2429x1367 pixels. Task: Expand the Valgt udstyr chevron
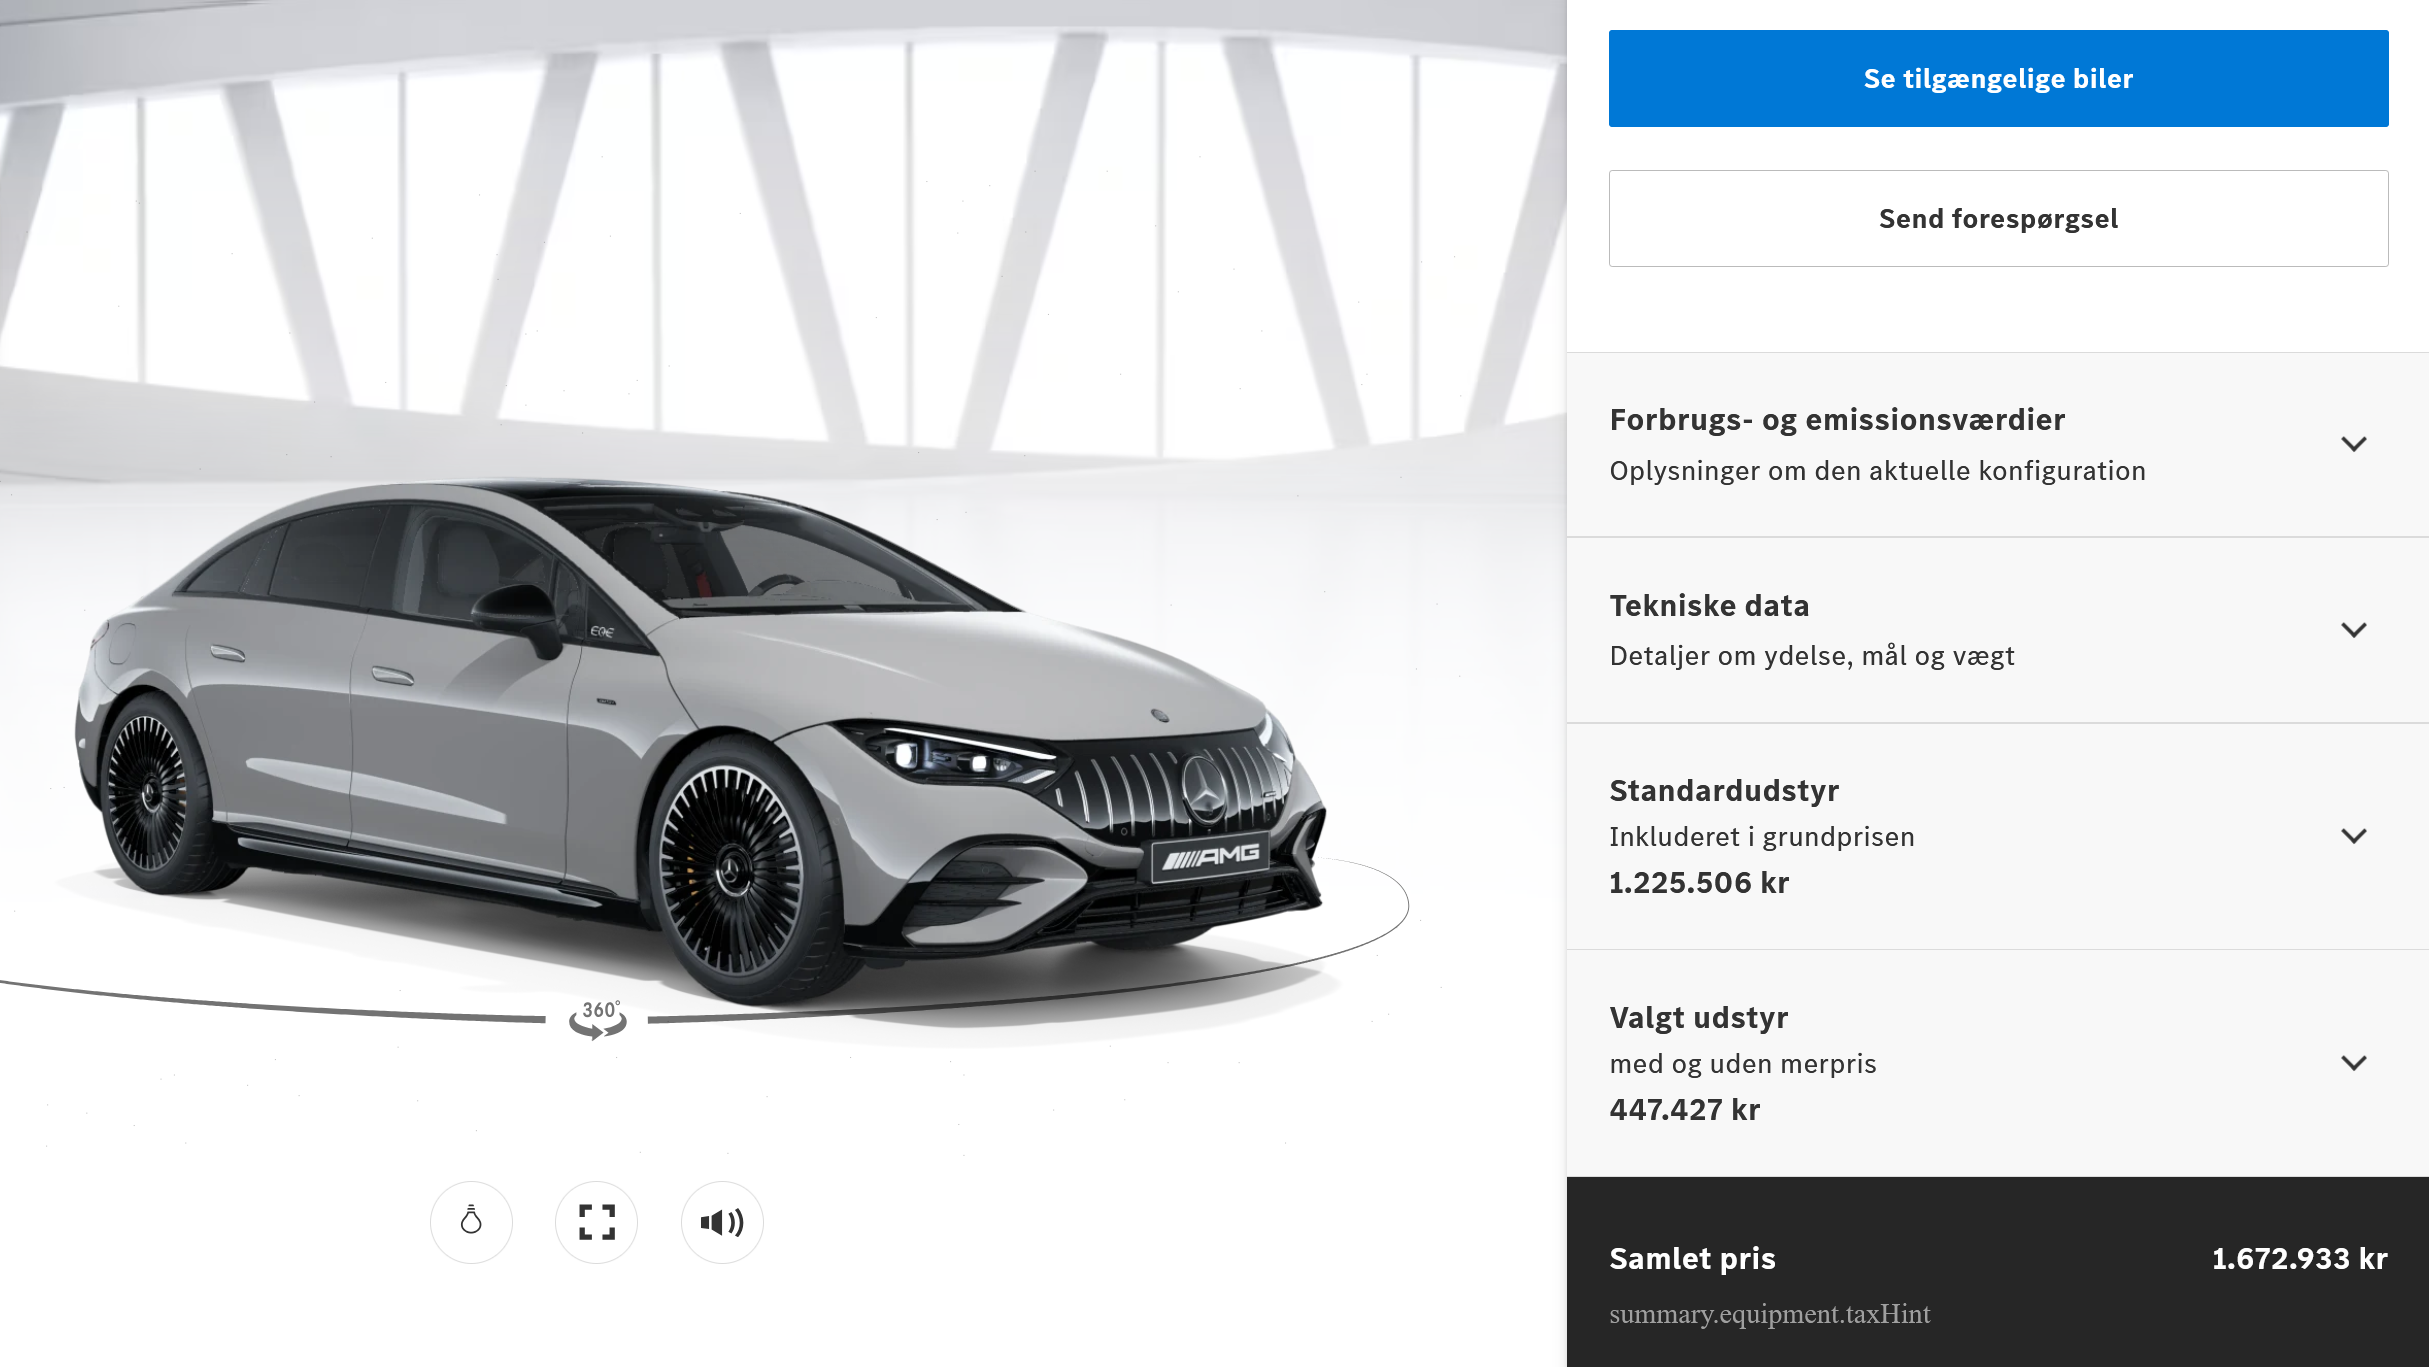(2354, 1063)
